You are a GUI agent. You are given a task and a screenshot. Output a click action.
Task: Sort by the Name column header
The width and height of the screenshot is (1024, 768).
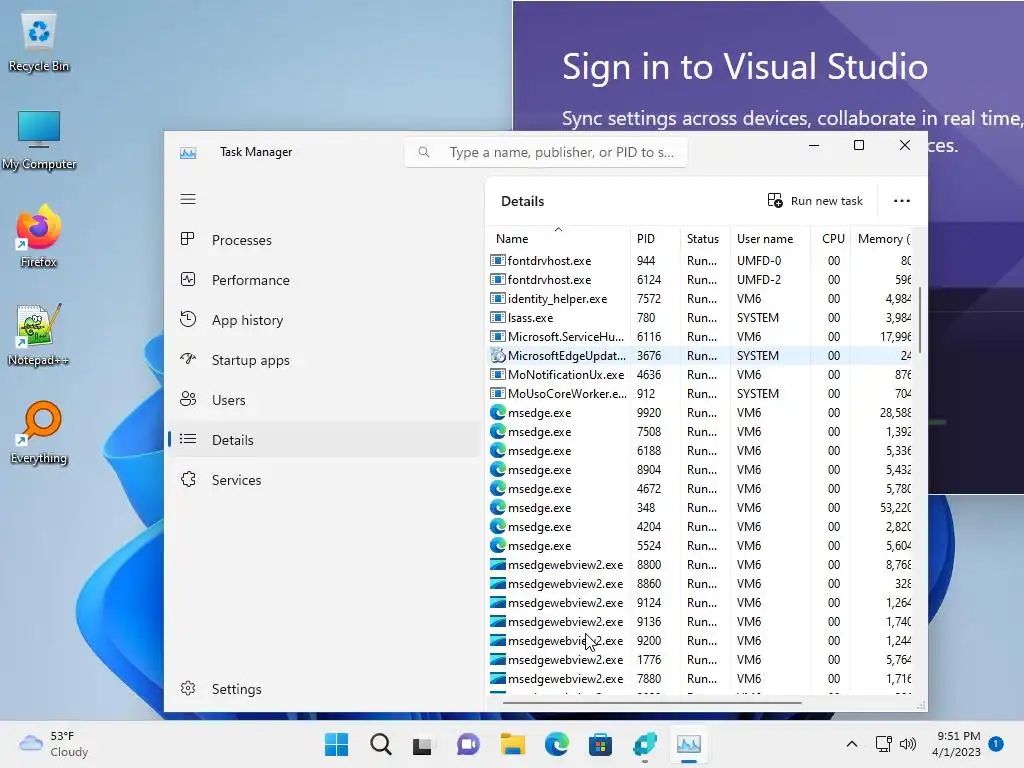(x=558, y=238)
